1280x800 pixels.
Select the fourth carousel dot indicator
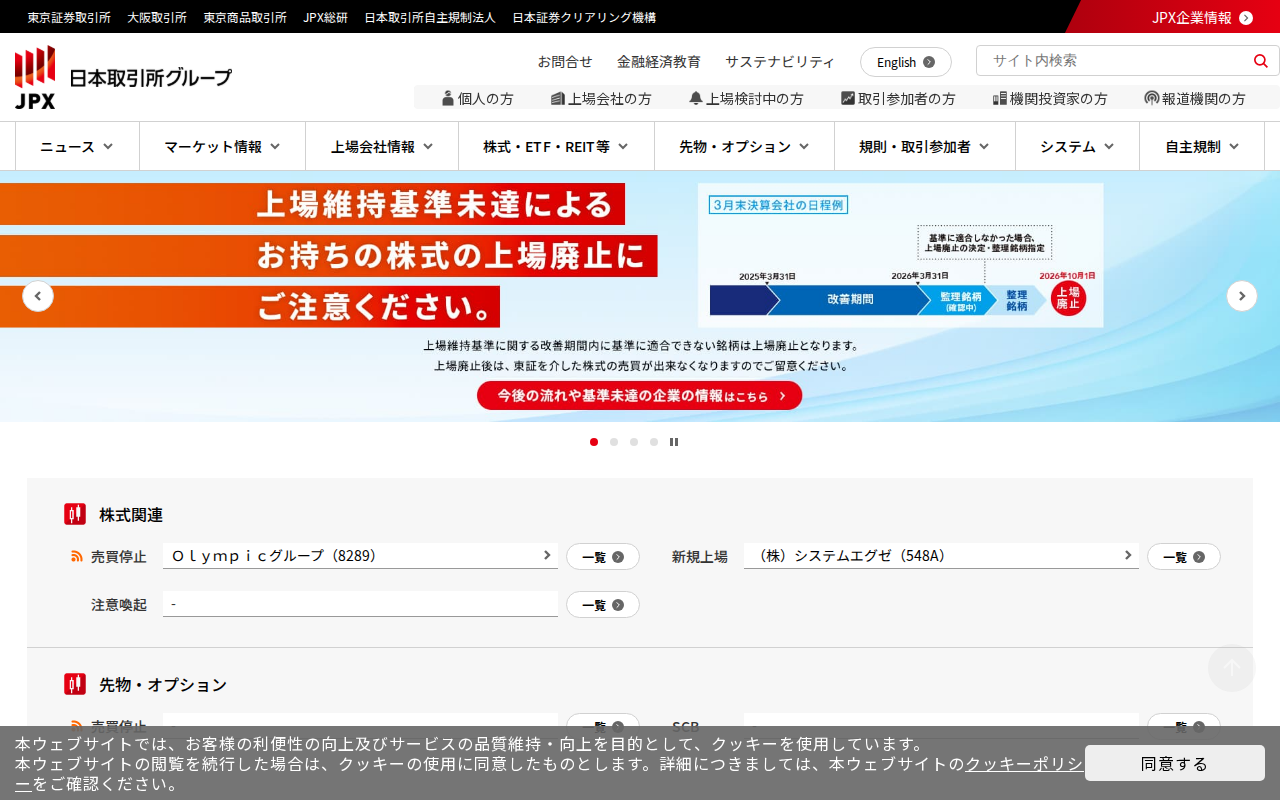point(654,442)
